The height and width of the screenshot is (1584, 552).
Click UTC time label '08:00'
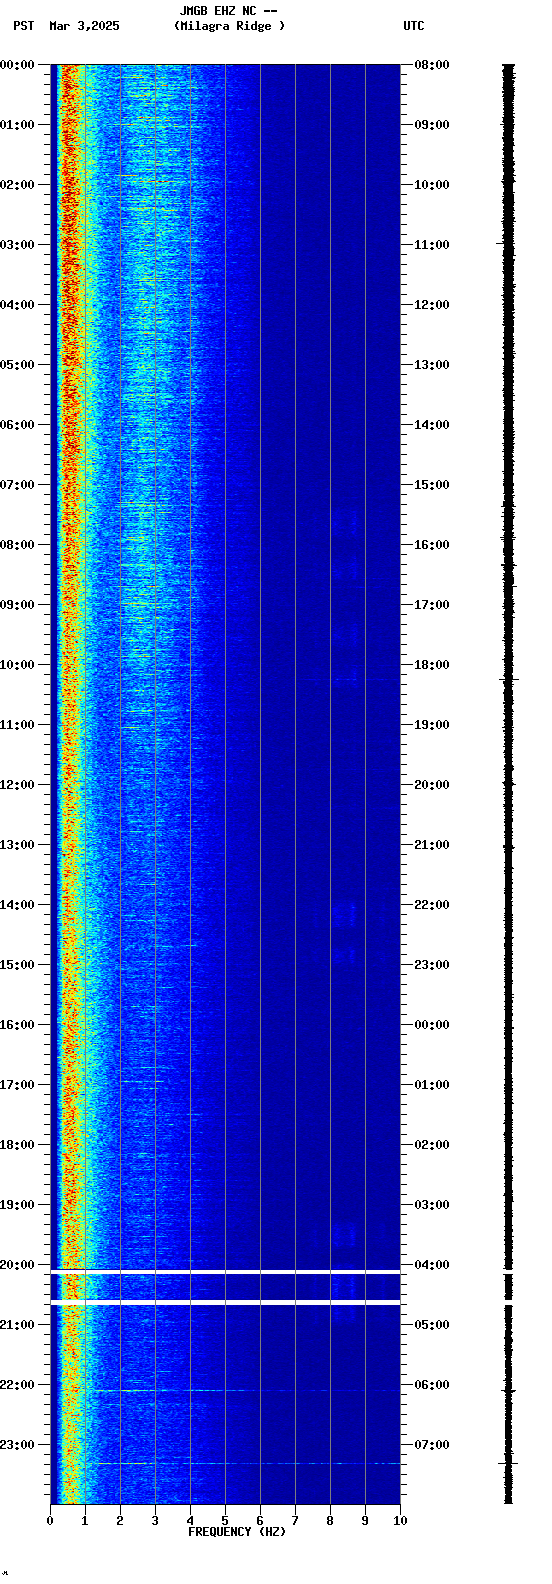[x=432, y=64]
